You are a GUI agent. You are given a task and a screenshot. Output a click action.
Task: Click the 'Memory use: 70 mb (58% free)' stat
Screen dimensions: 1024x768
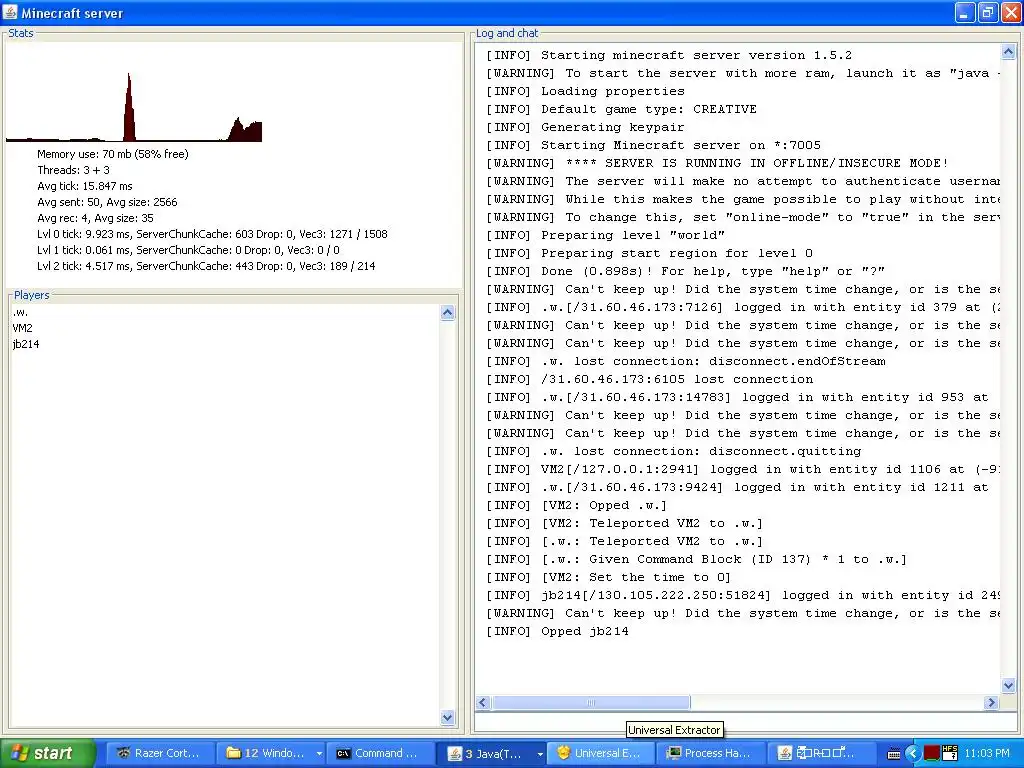click(112, 154)
